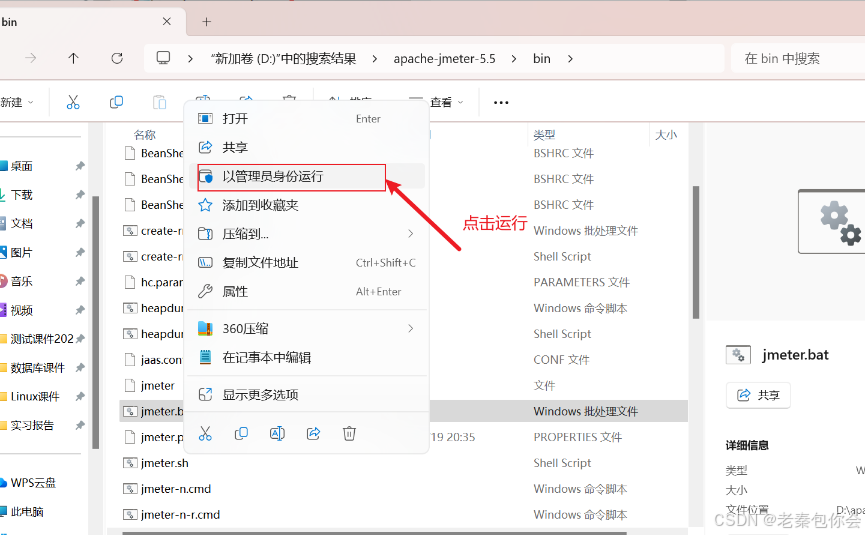Click the jmeter.bat file icon in the details pane

point(738,355)
